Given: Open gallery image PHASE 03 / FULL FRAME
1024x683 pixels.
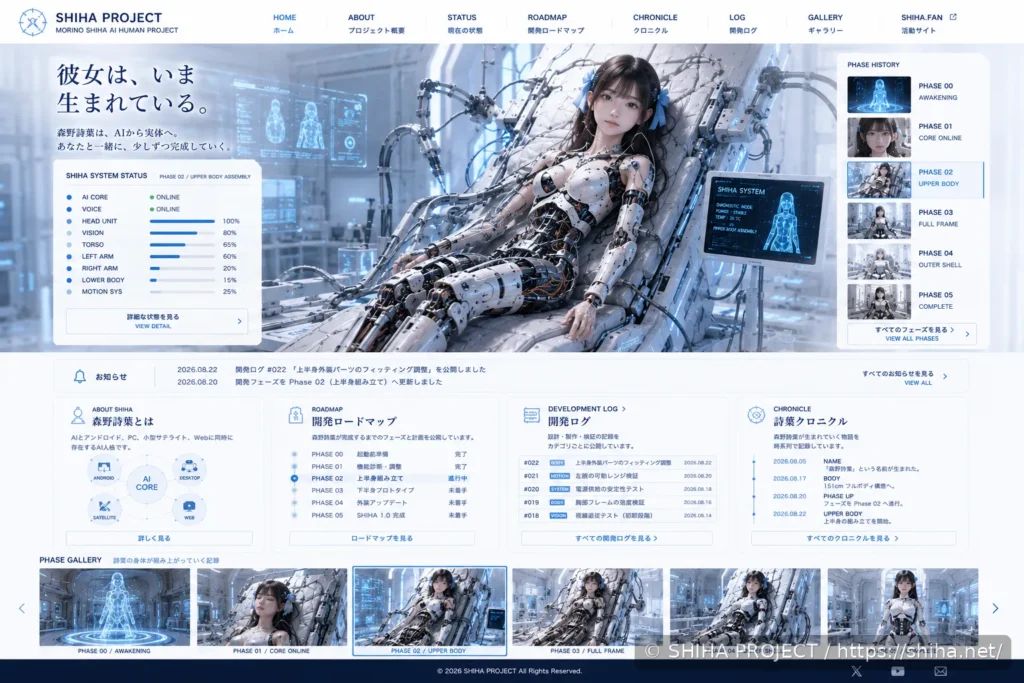Looking at the screenshot, I should (x=587, y=607).
